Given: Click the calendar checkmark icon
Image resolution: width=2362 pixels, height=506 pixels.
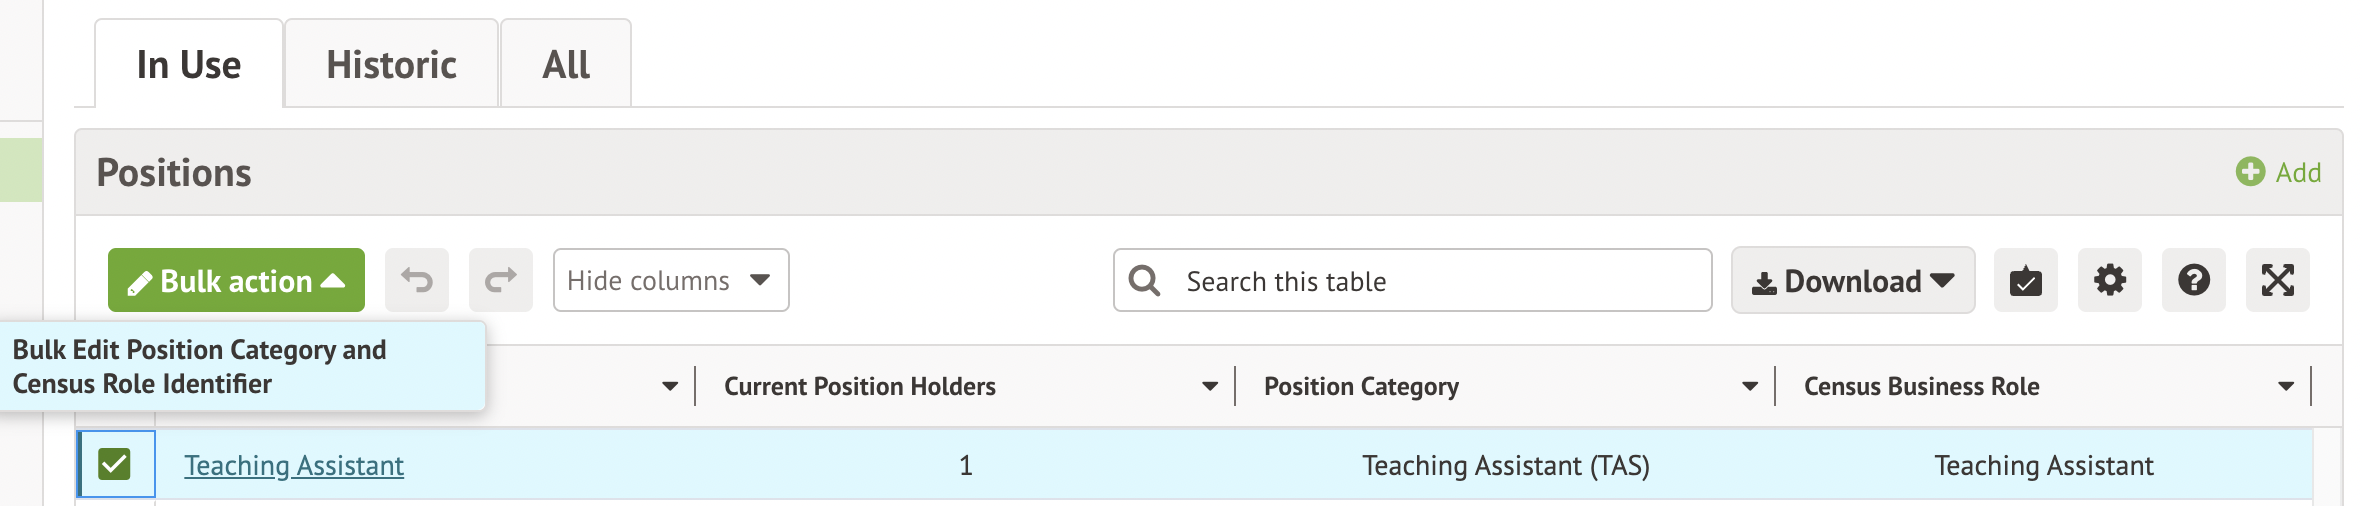Looking at the screenshot, I should (2025, 280).
